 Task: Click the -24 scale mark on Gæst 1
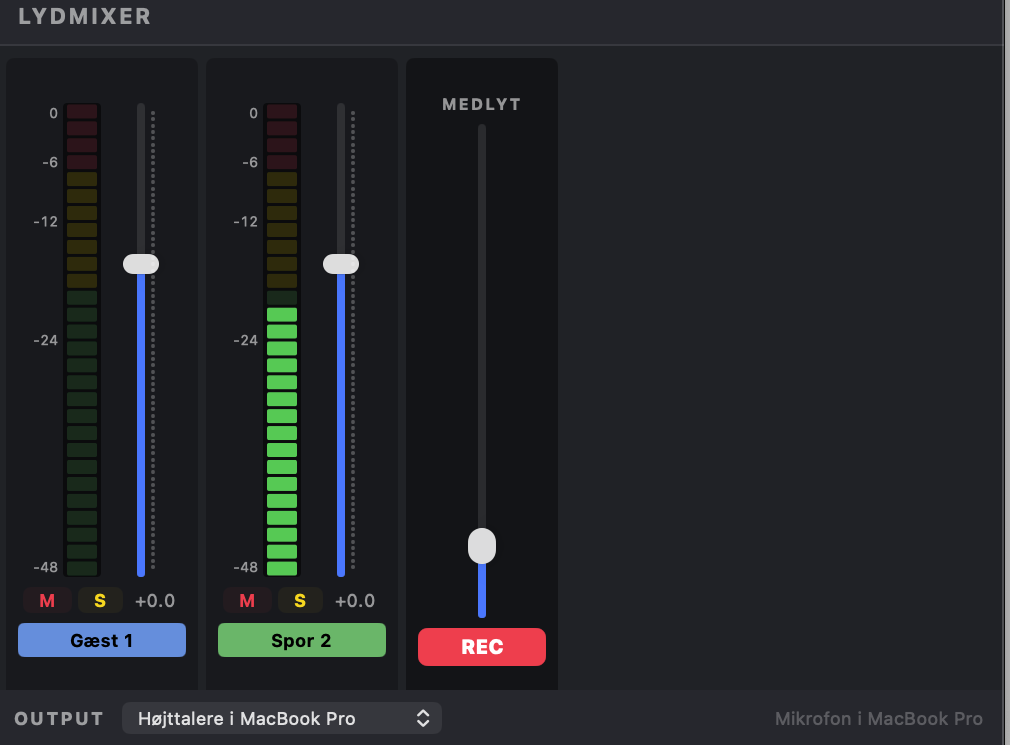[46, 340]
